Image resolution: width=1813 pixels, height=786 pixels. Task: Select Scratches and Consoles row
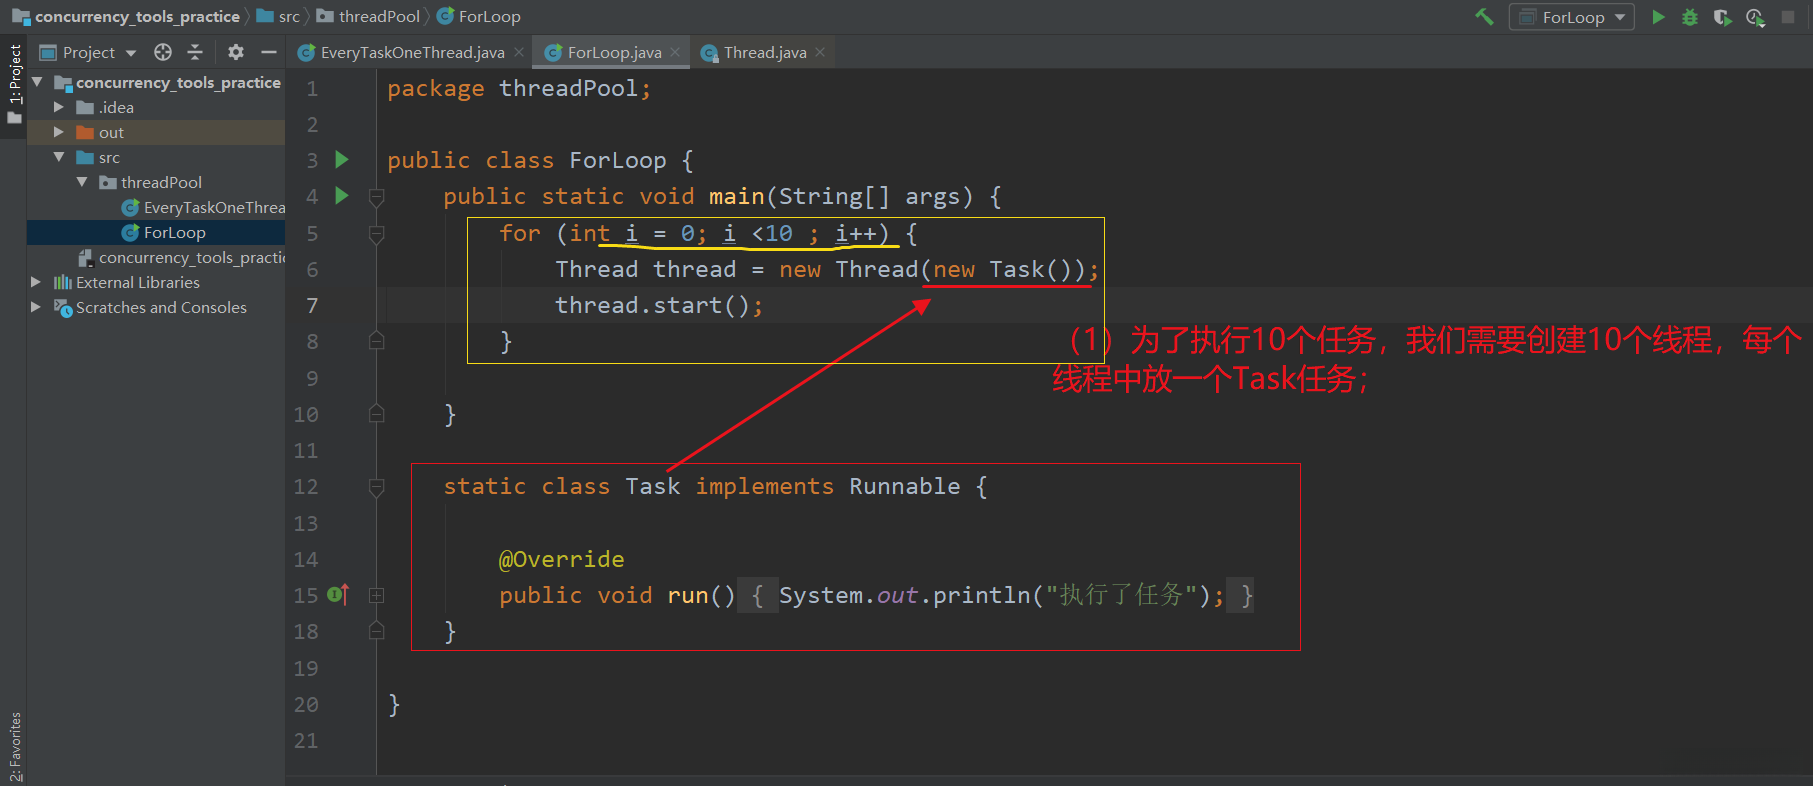156,307
